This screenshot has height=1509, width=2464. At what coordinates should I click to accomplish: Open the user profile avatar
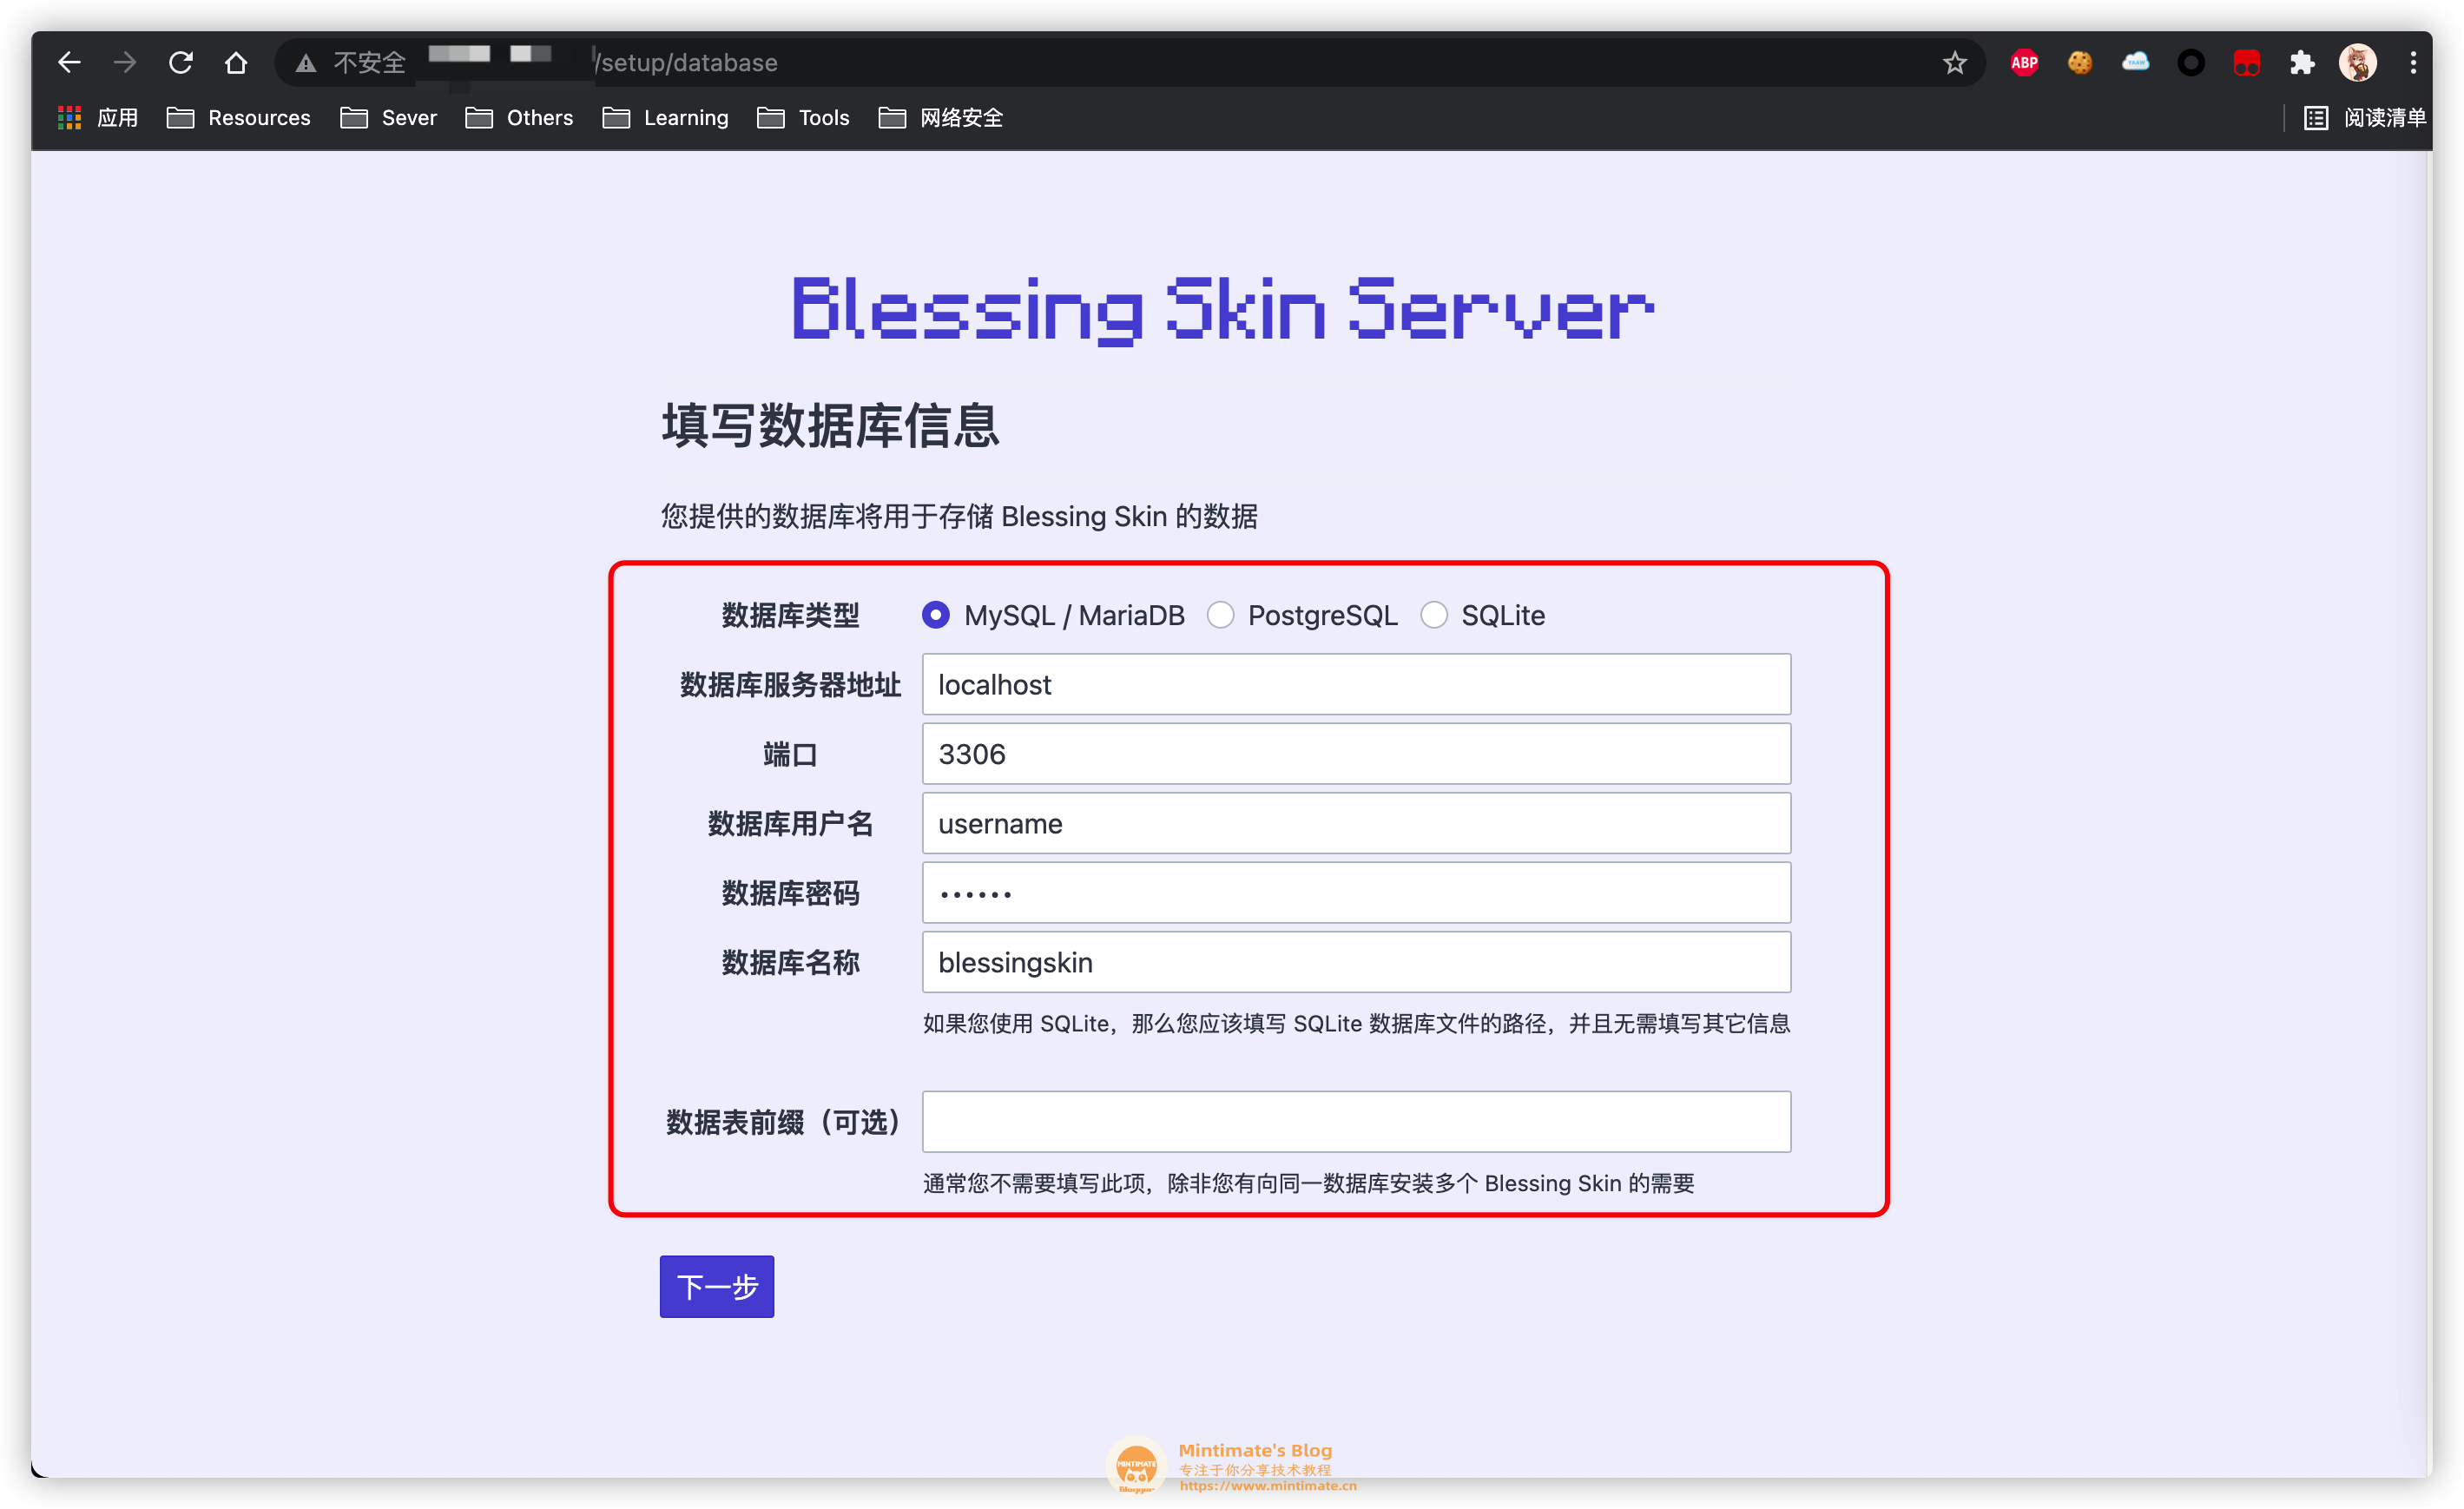coord(2357,63)
